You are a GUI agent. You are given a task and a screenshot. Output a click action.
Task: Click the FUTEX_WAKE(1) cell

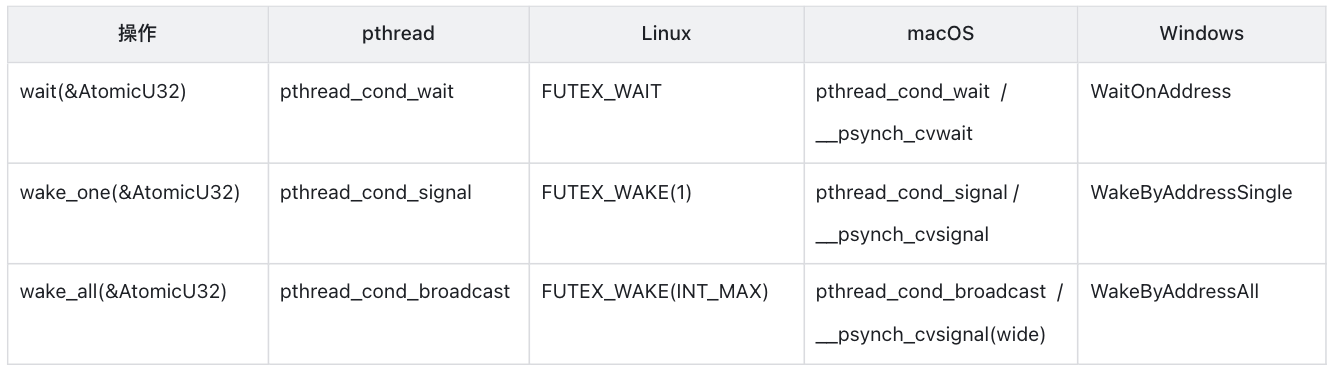(666, 213)
